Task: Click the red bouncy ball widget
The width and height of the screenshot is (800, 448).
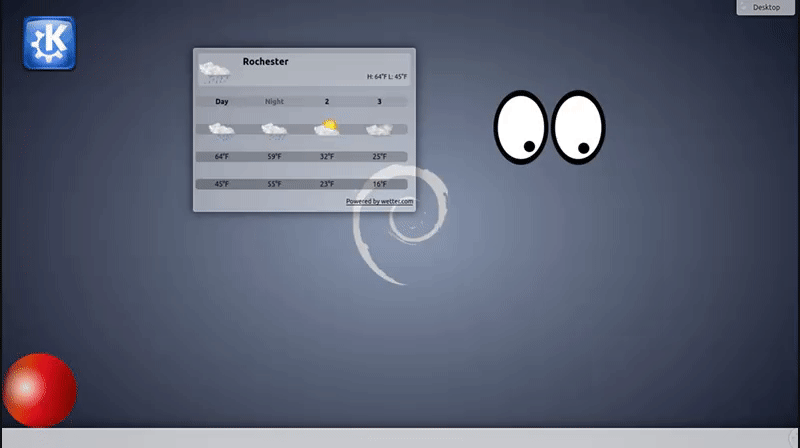Action: (40, 390)
